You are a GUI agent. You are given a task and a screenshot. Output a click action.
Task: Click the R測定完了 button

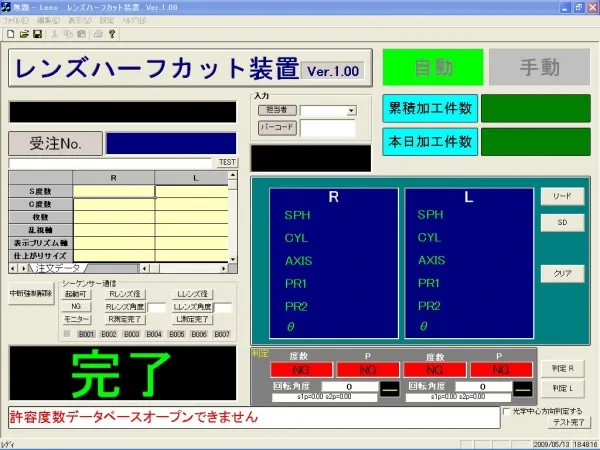[125, 319]
